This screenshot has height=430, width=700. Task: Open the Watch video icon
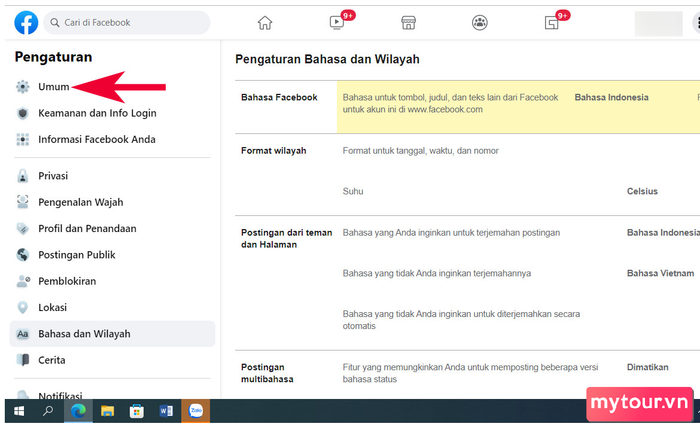pyautogui.click(x=337, y=22)
